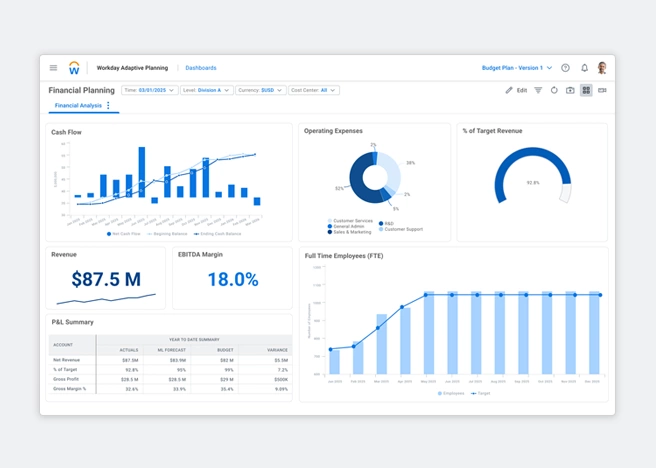Screen dimensions: 656x468
Task: Switch to presentation mode view
Action: (x=602, y=90)
